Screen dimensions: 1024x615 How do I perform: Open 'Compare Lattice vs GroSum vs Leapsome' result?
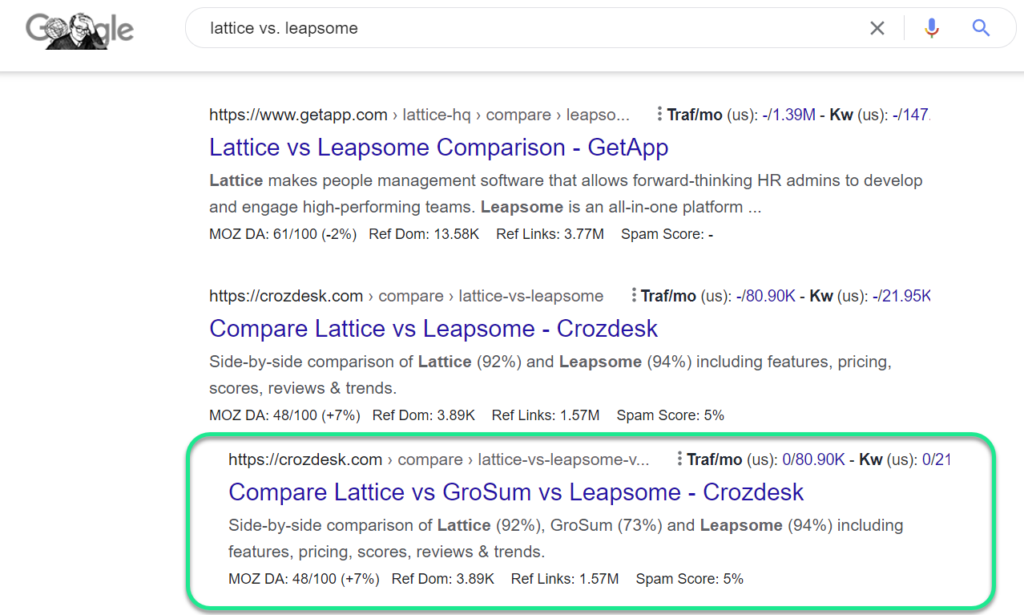516,492
